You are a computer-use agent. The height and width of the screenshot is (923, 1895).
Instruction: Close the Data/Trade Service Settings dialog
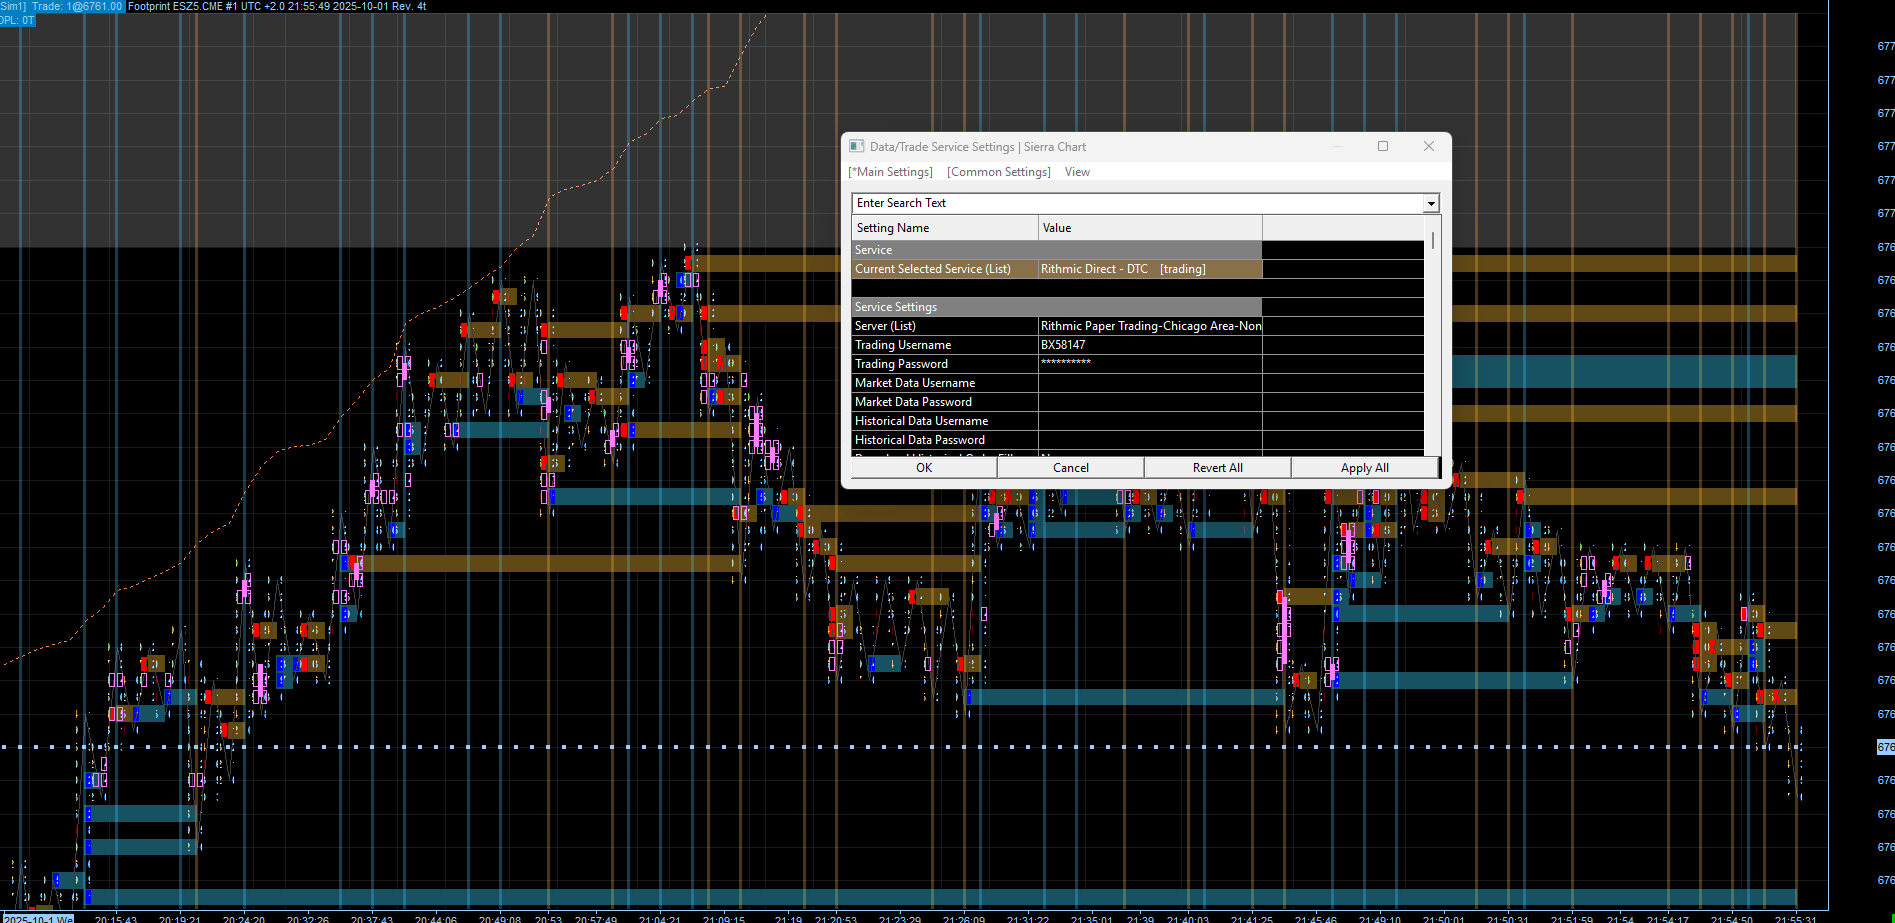[x=1429, y=146]
